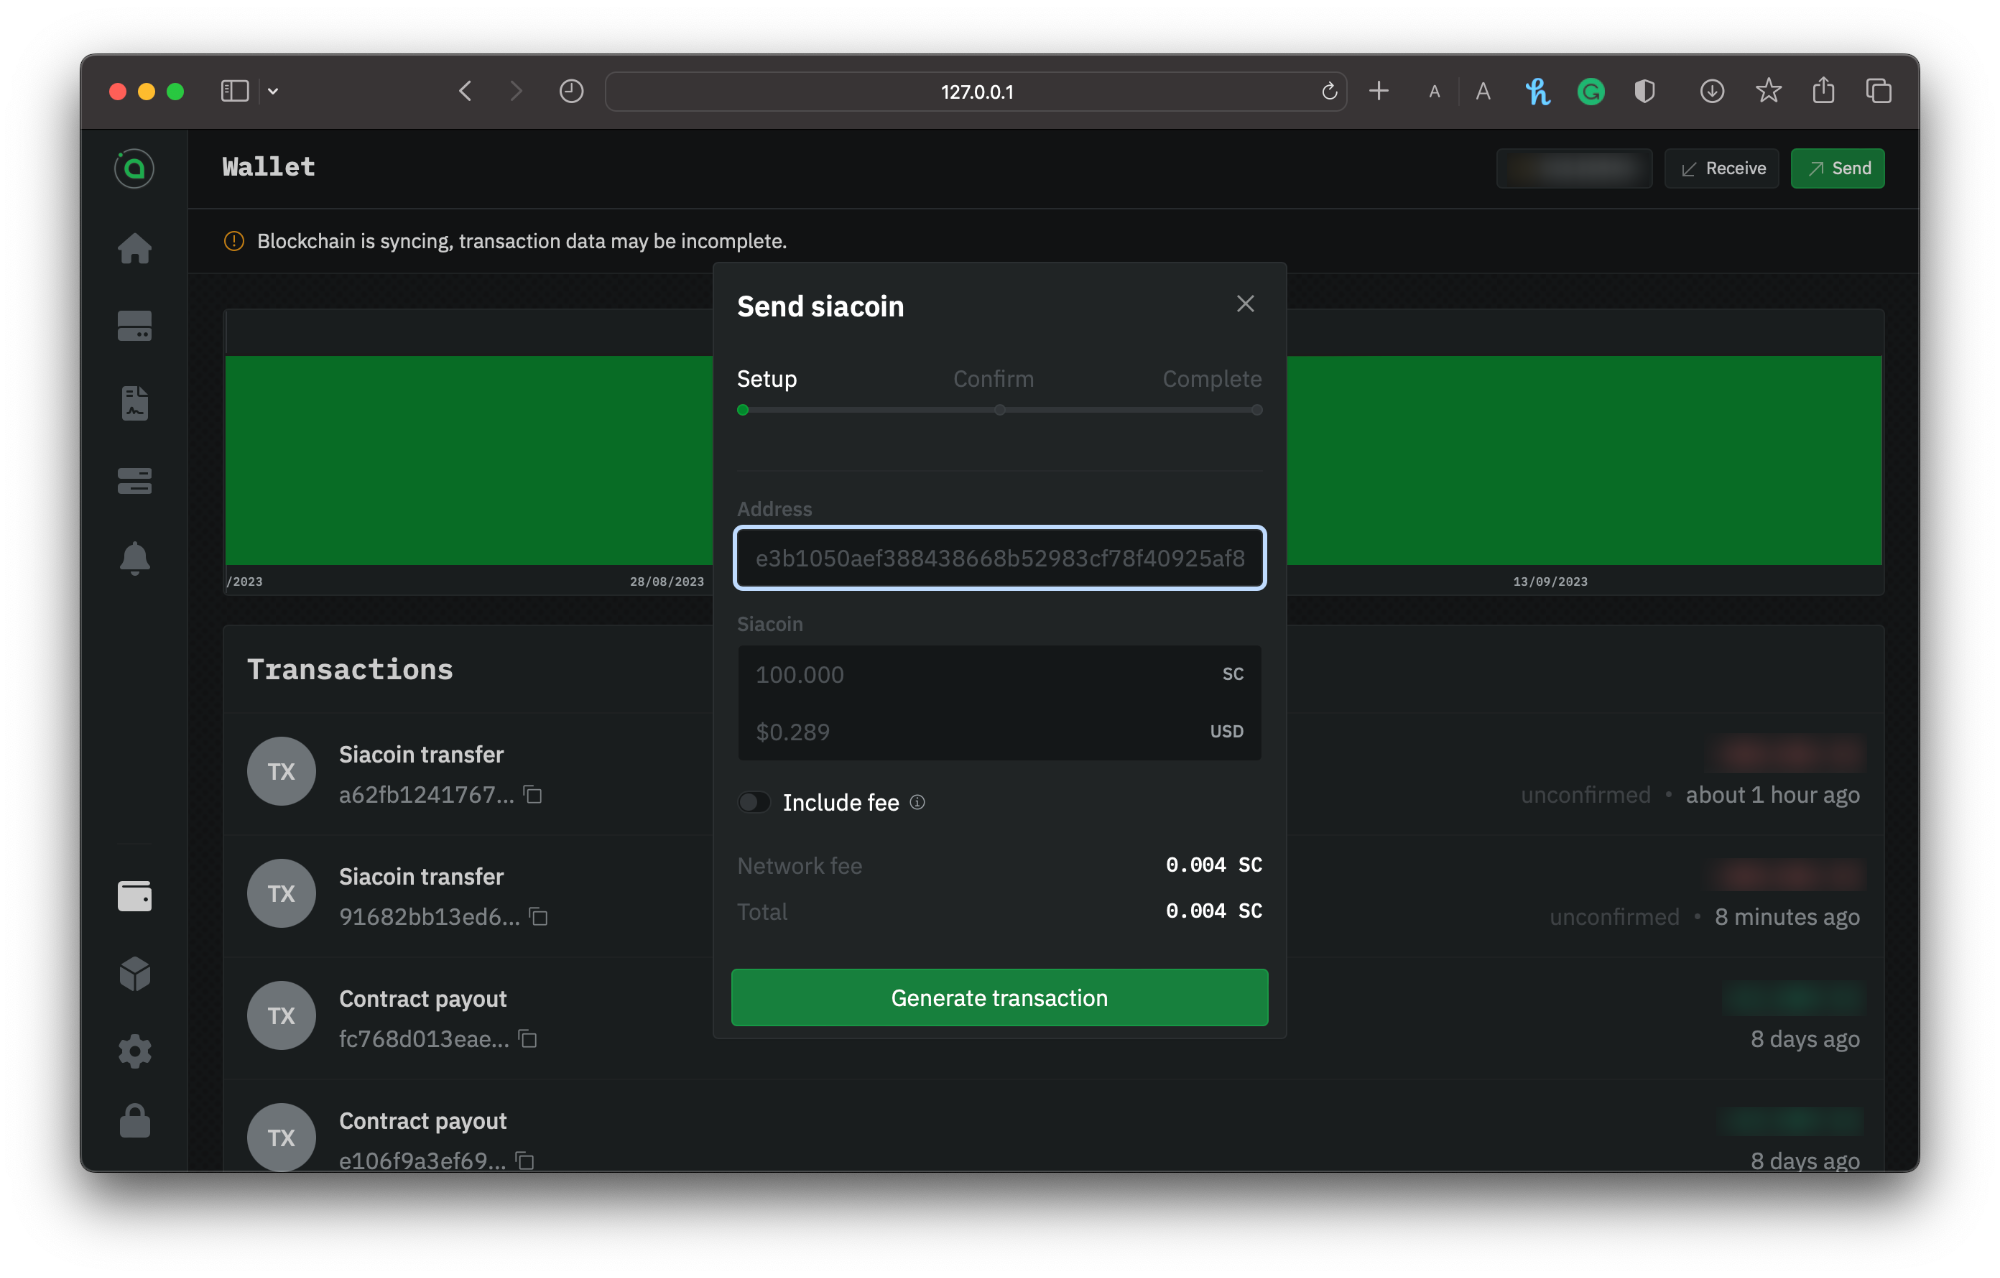Click the Generate transaction button

tap(999, 997)
